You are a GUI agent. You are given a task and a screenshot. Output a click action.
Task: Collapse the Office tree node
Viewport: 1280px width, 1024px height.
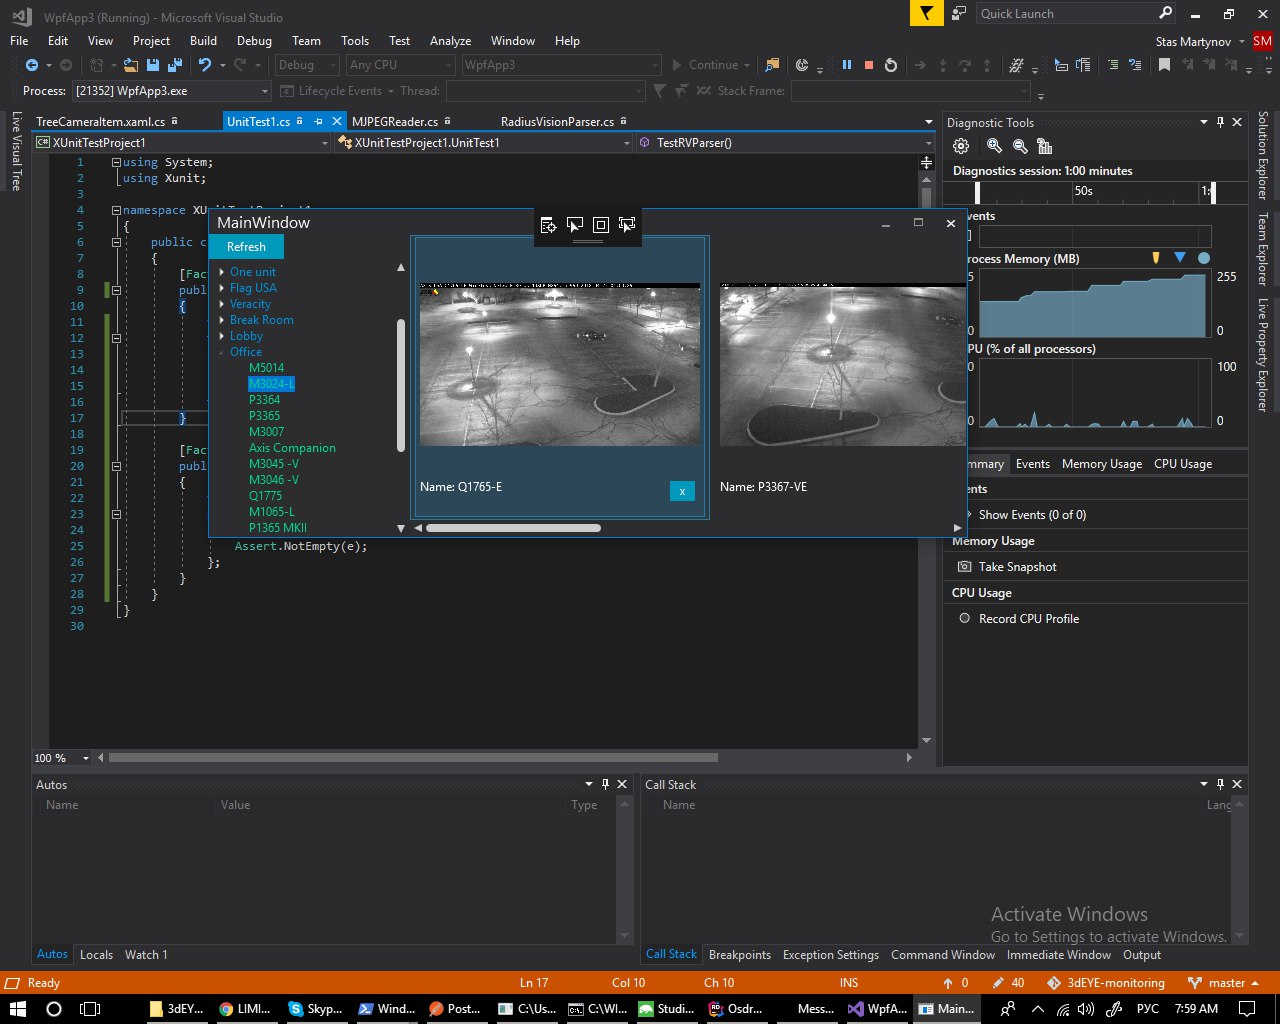(222, 352)
